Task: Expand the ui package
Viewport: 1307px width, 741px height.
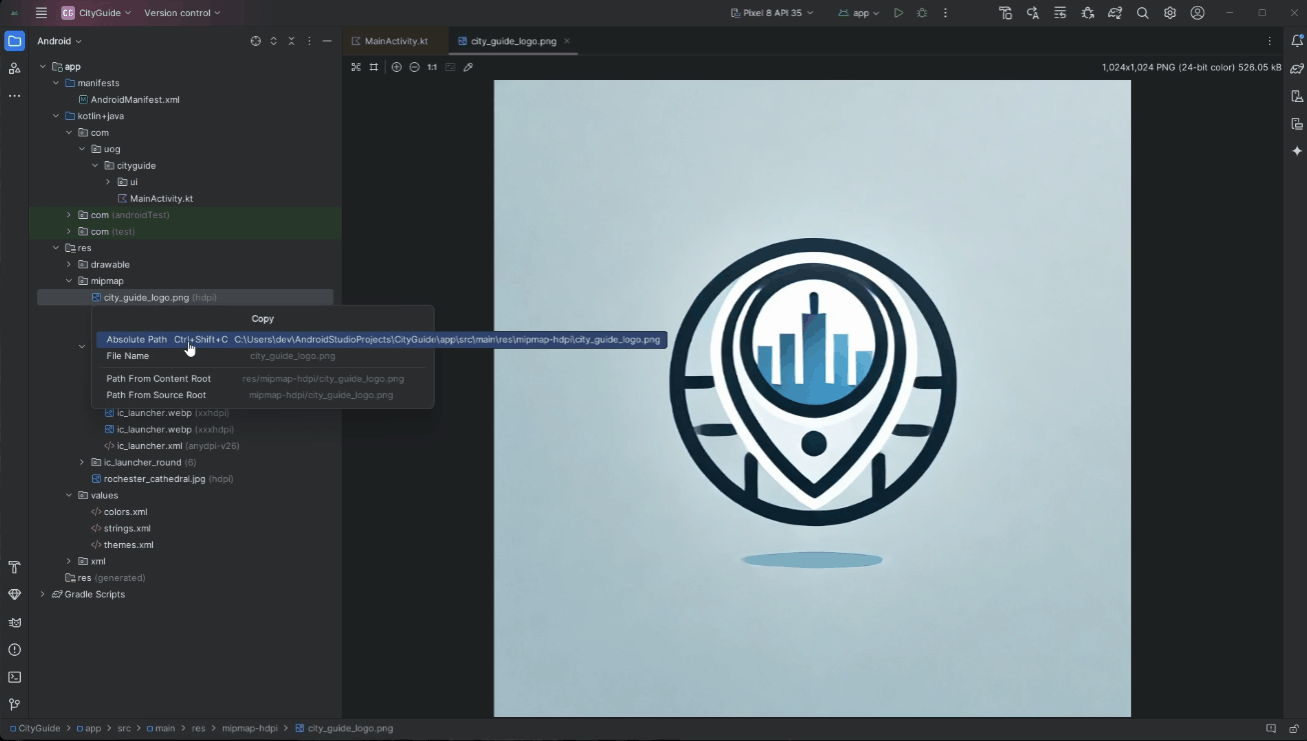Action: (108, 182)
